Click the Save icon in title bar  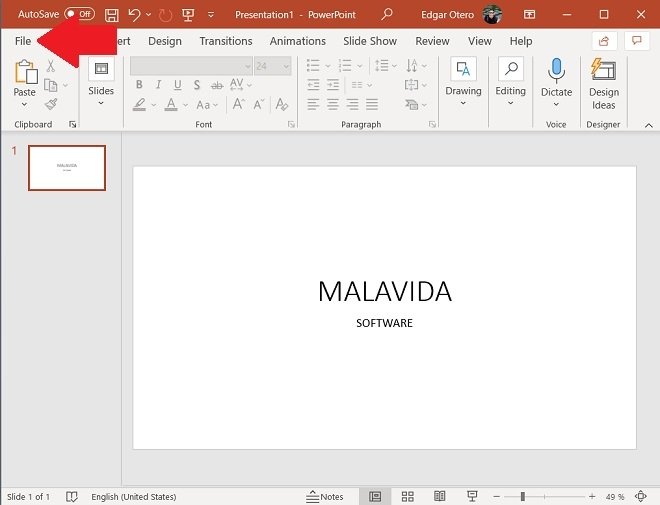tap(112, 15)
